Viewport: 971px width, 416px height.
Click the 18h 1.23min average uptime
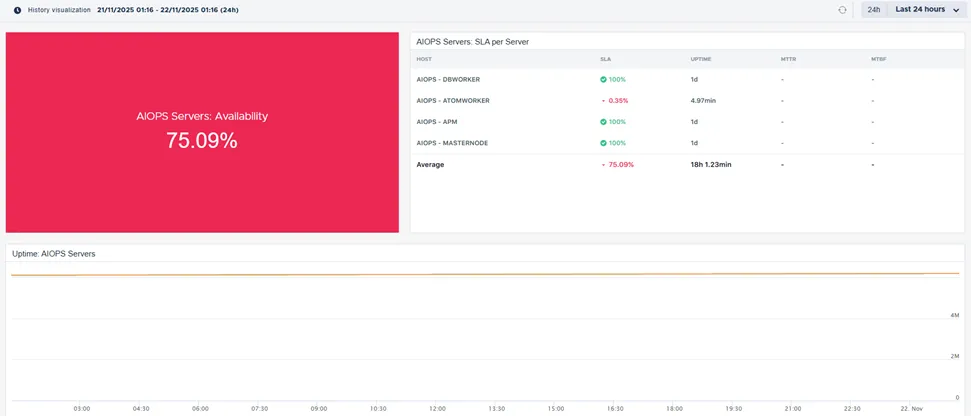click(x=711, y=165)
